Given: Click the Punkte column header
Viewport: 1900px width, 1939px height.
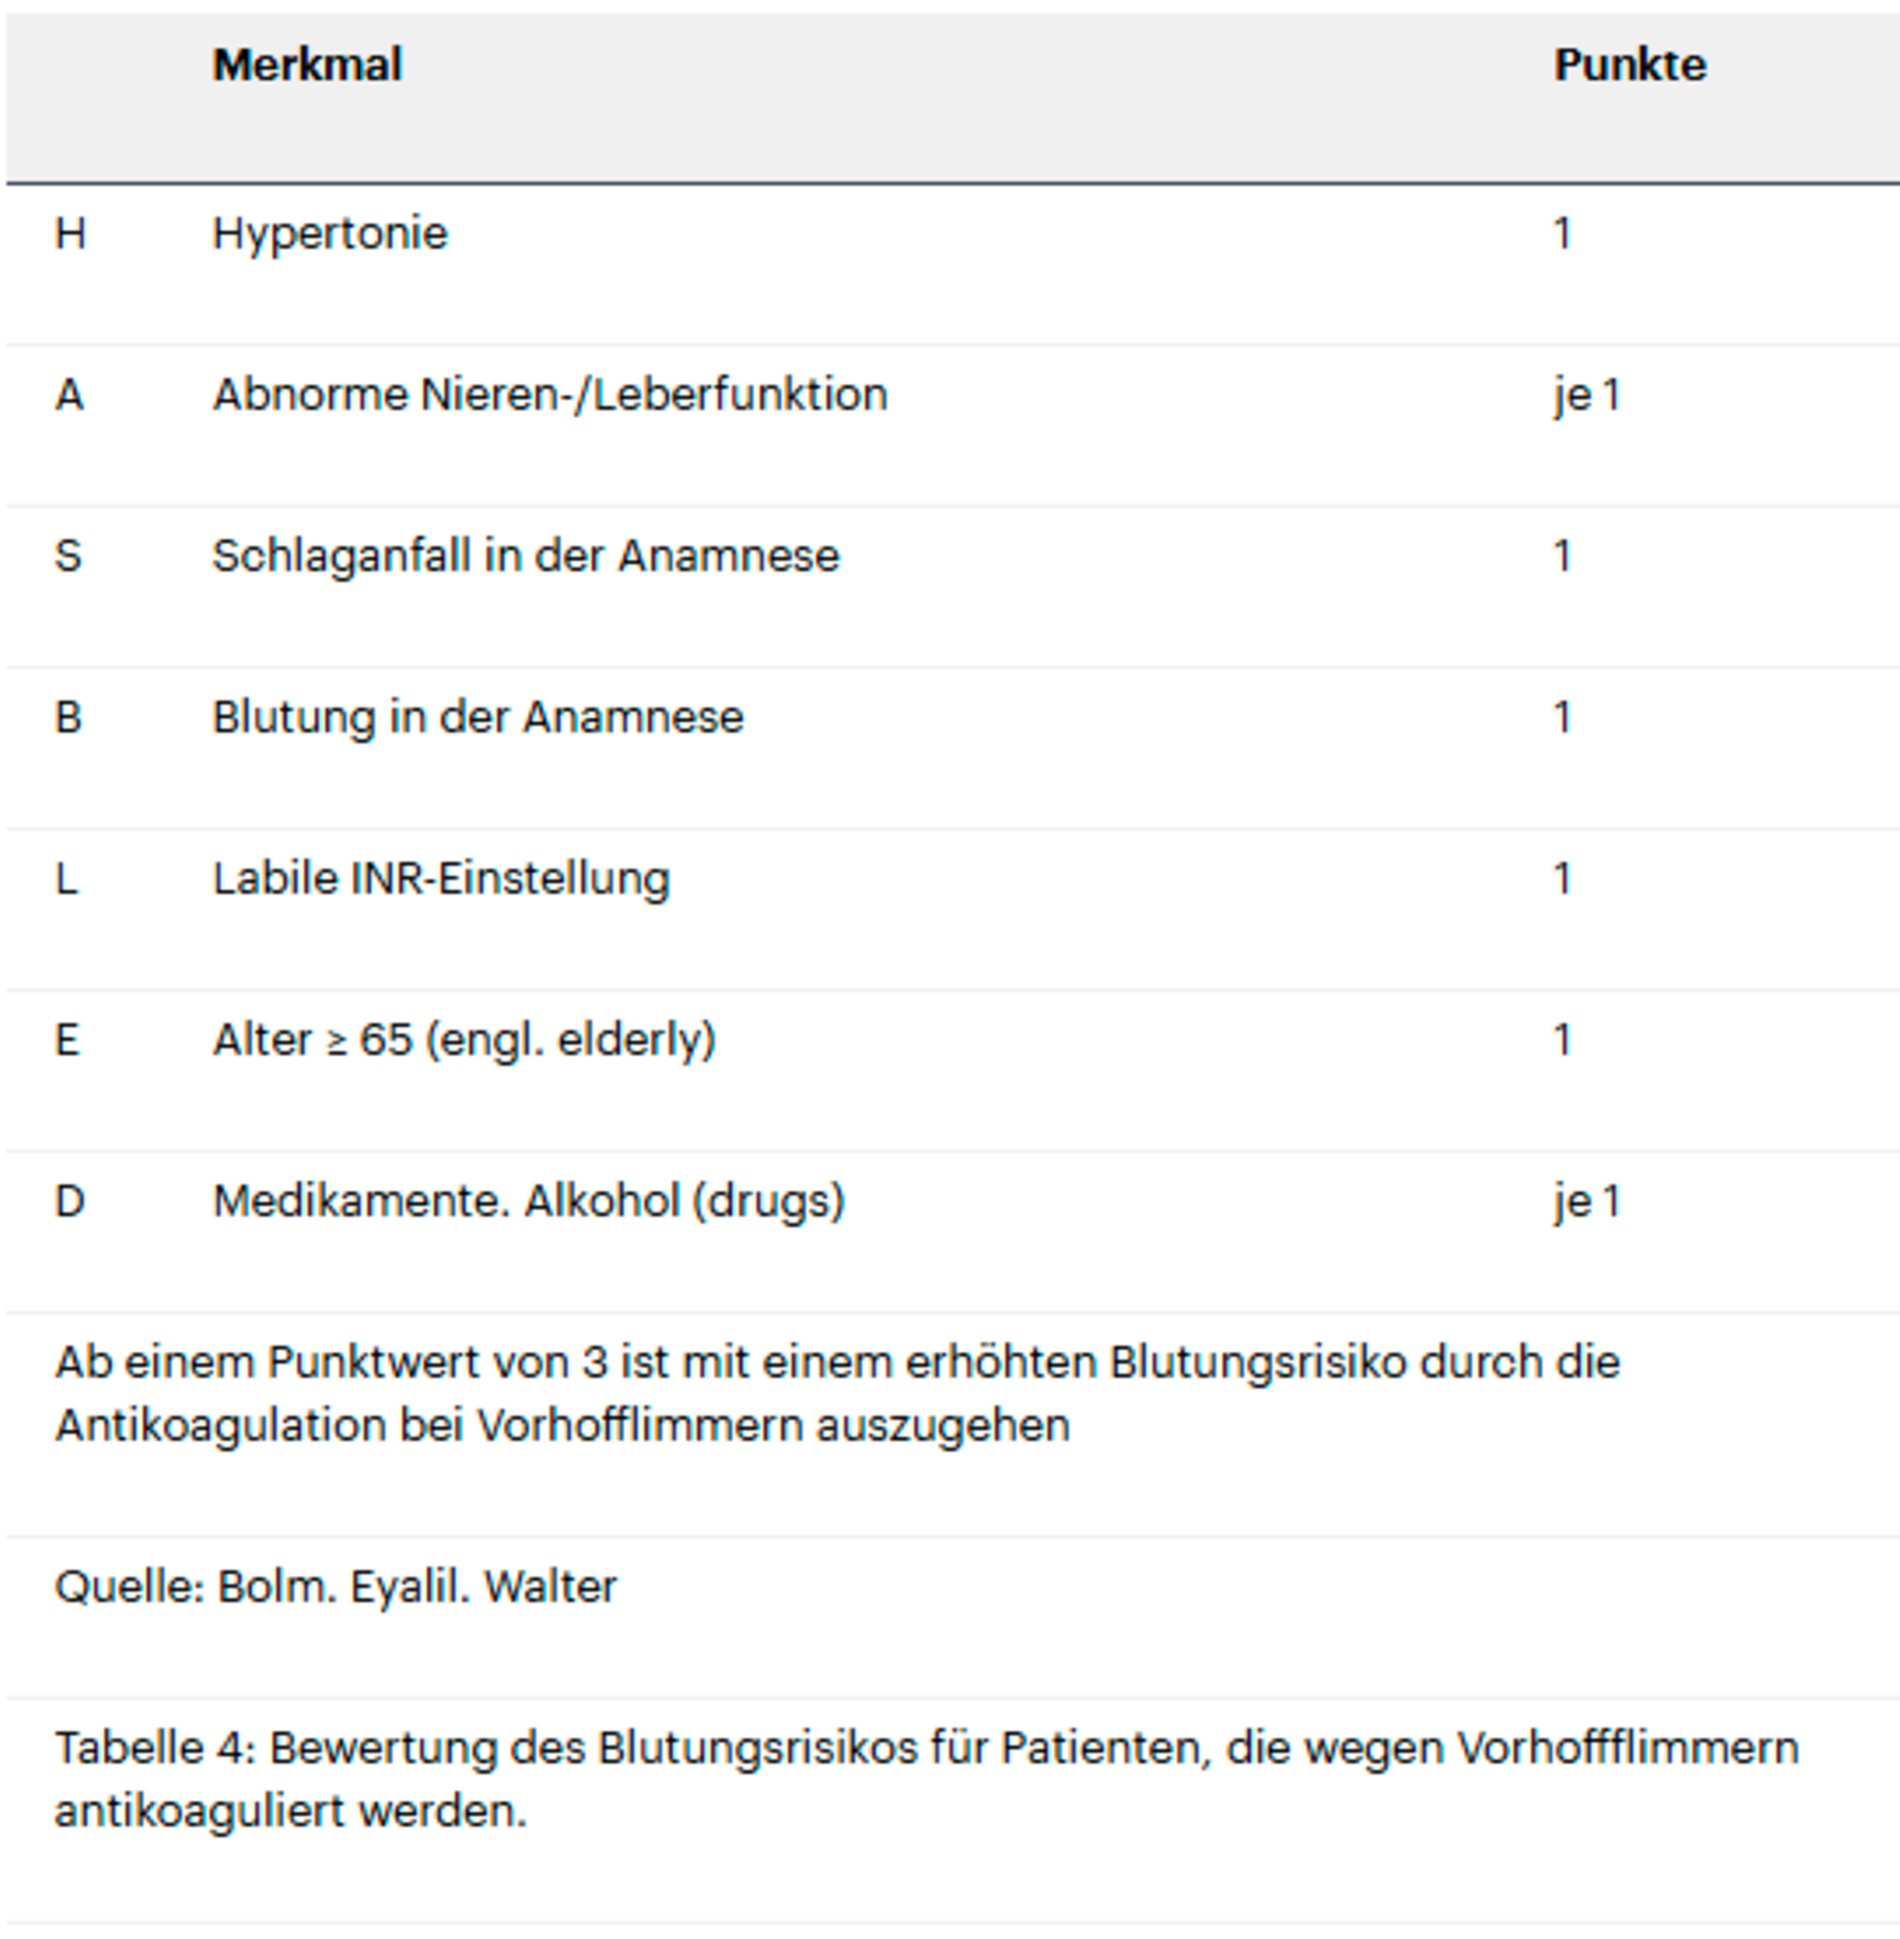Looking at the screenshot, I should (x=1629, y=66).
